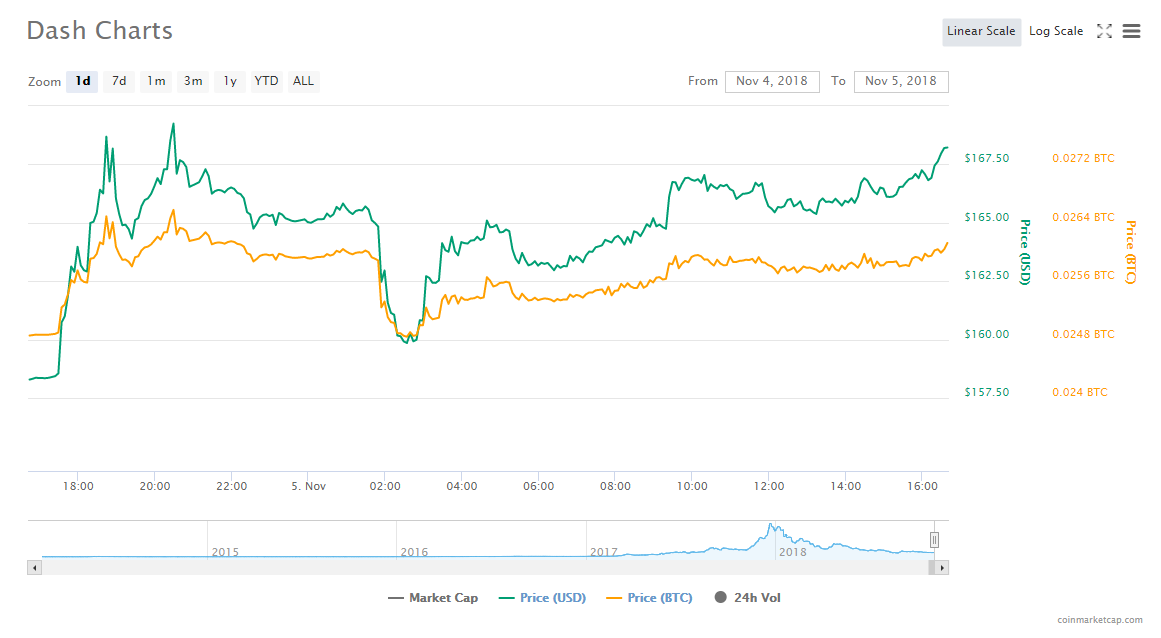Zoom chart to 1m range

pyautogui.click(x=156, y=81)
